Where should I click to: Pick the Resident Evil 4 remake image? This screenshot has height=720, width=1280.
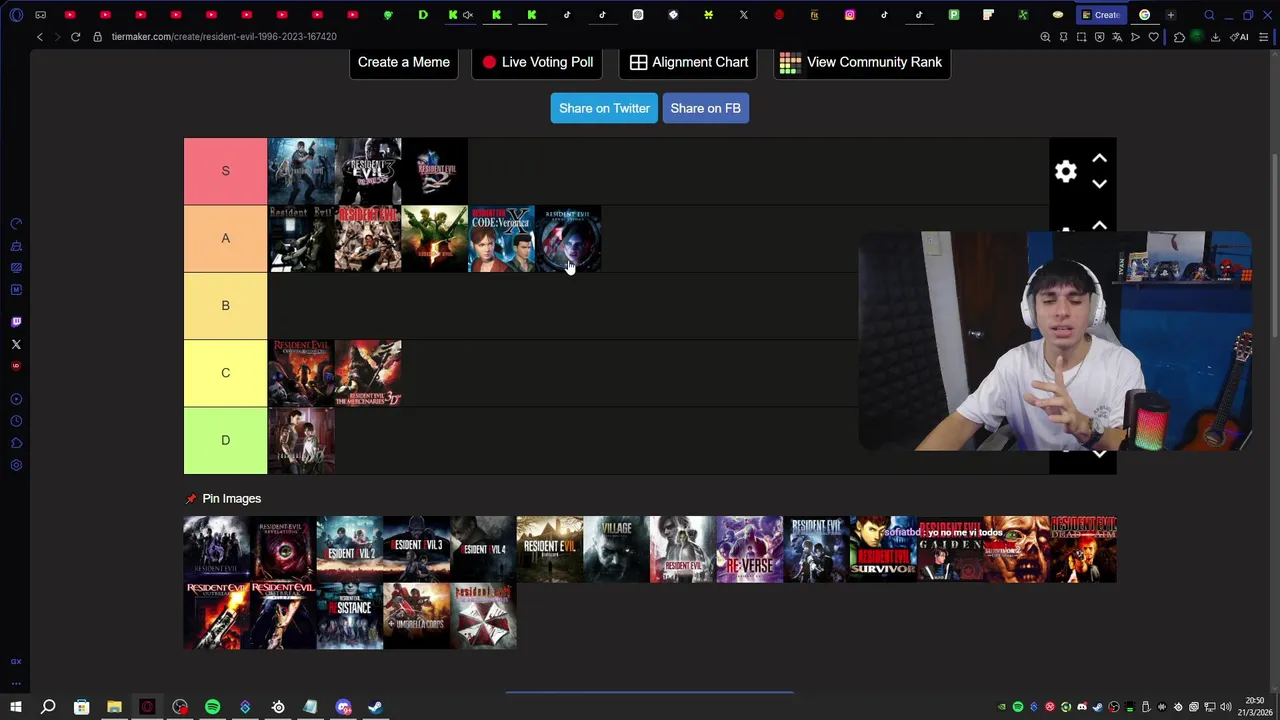[x=483, y=549]
